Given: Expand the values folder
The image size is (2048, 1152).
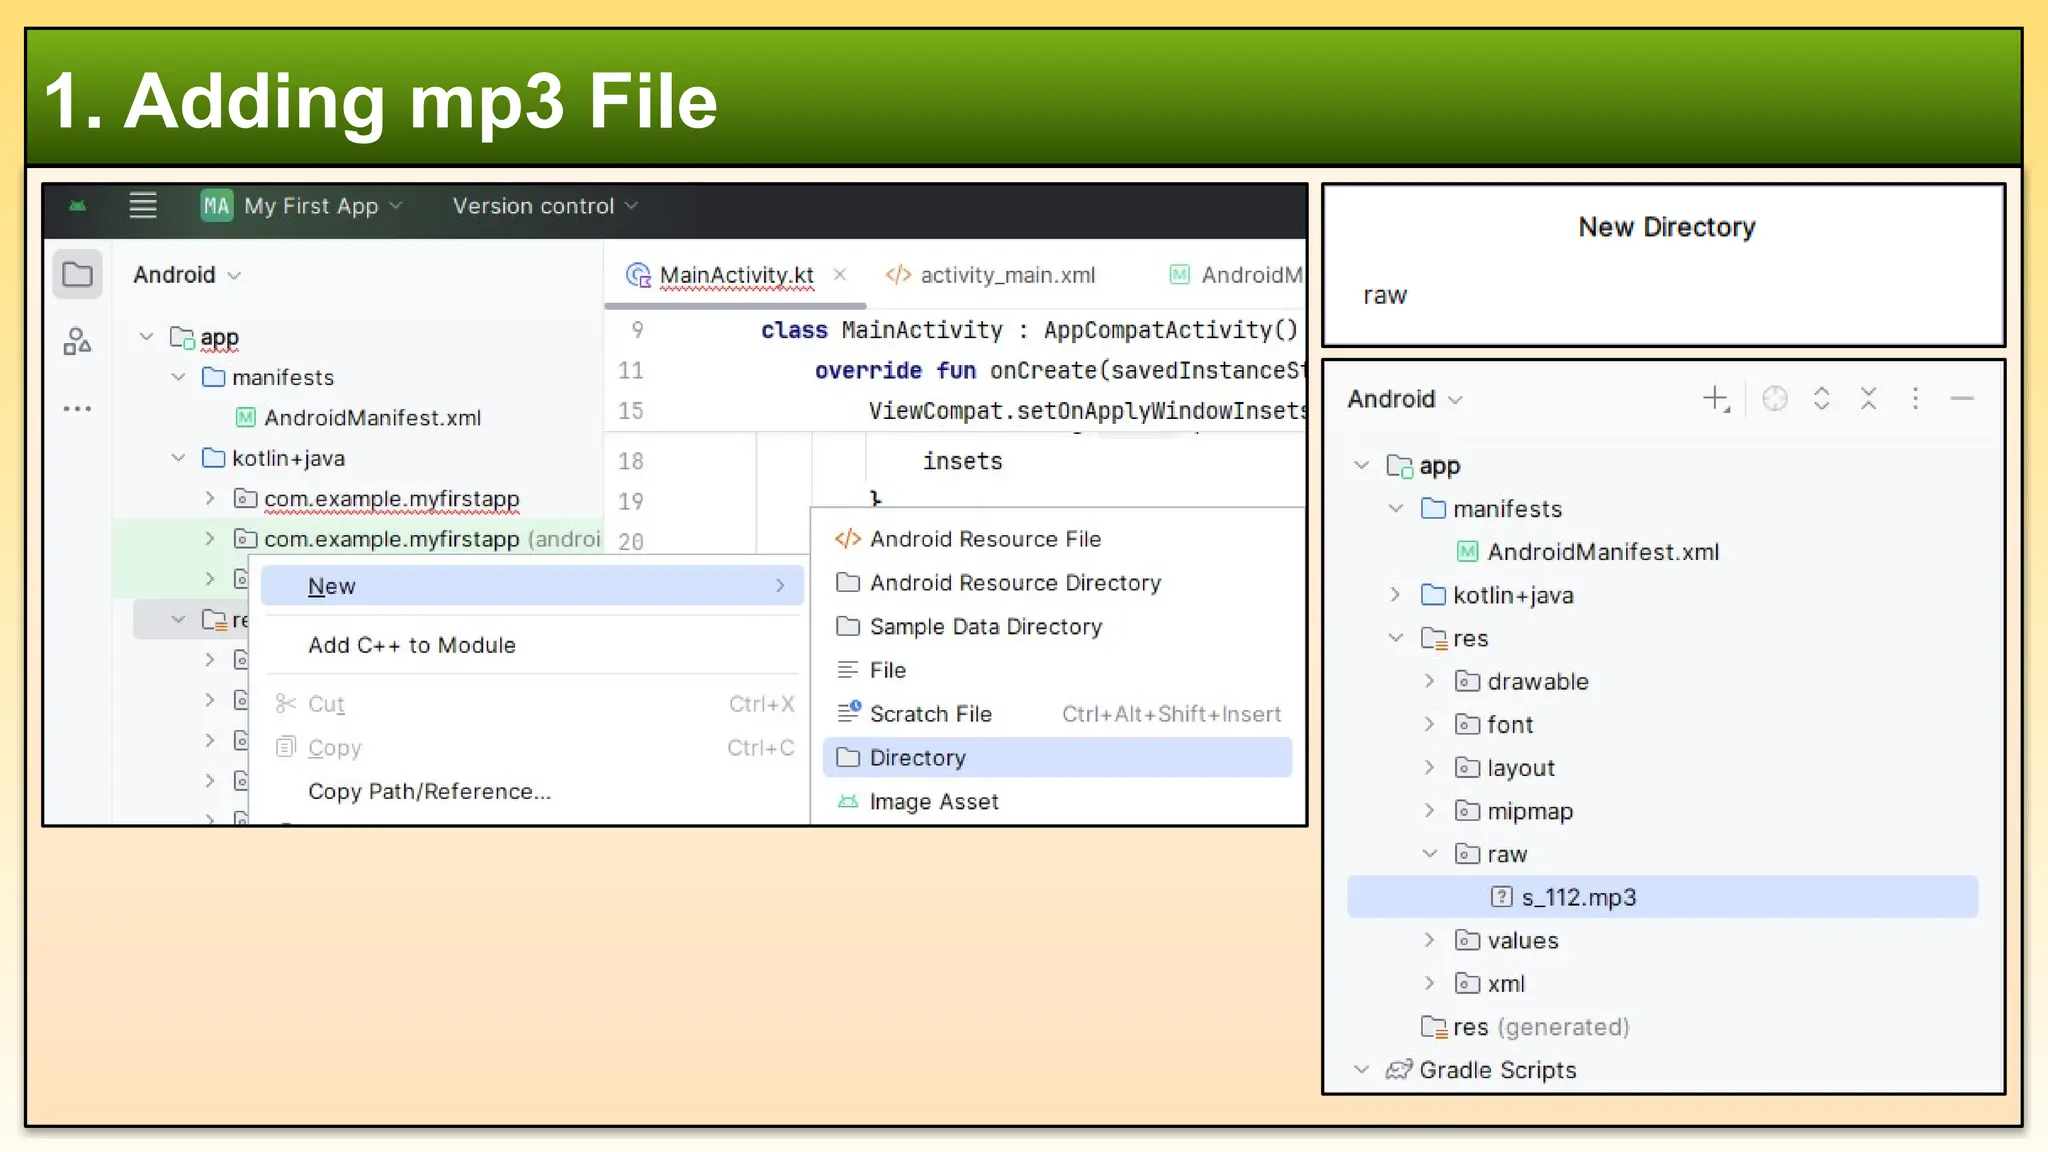Looking at the screenshot, I should coord(1429,941).
